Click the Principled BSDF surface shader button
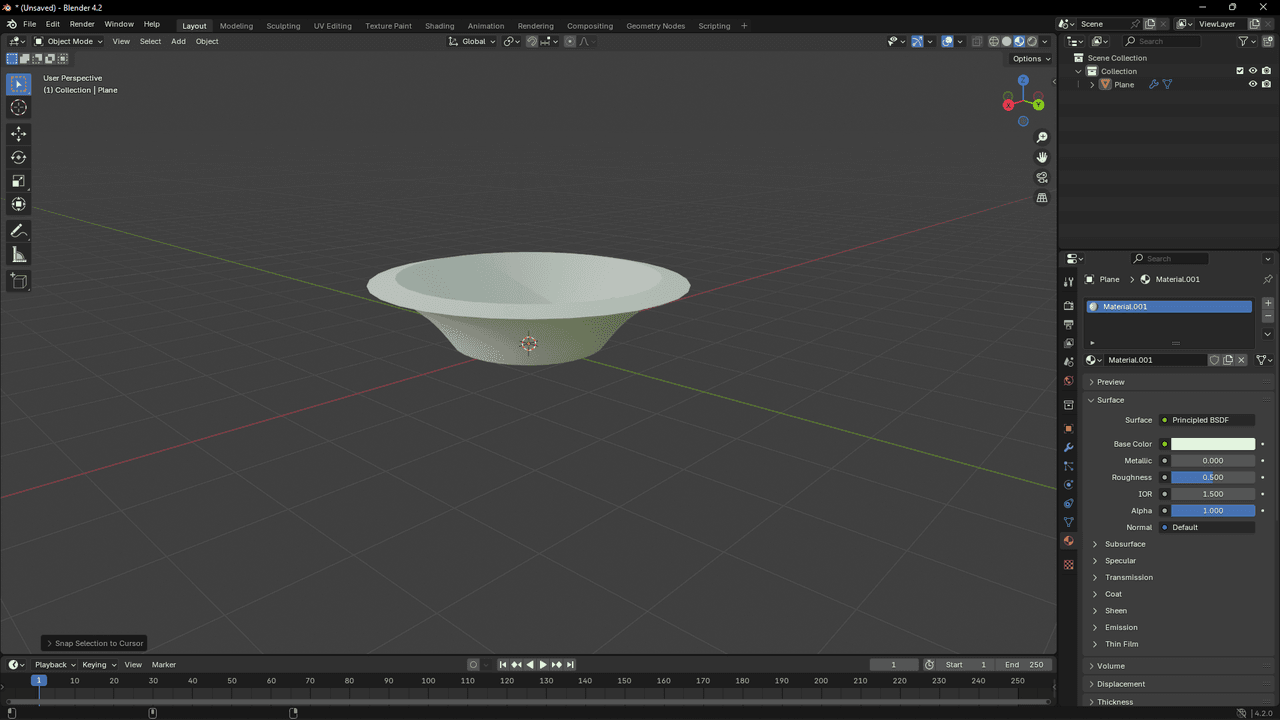The width and height of the screenshot is (1280, 720). [x=1206, y=420]
